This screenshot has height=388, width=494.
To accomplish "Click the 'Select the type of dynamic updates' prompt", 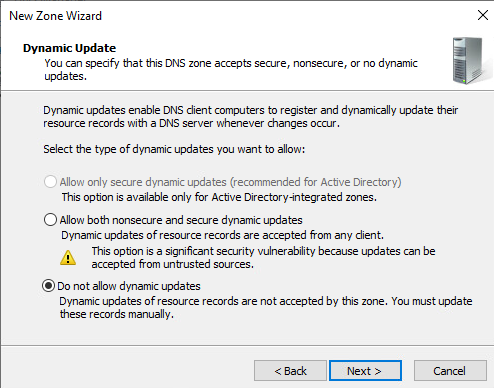I will (174, 149).
